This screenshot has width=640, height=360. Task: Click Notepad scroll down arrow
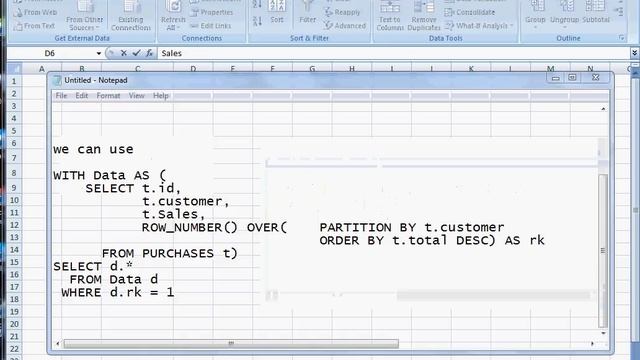(x=603, y=333)
